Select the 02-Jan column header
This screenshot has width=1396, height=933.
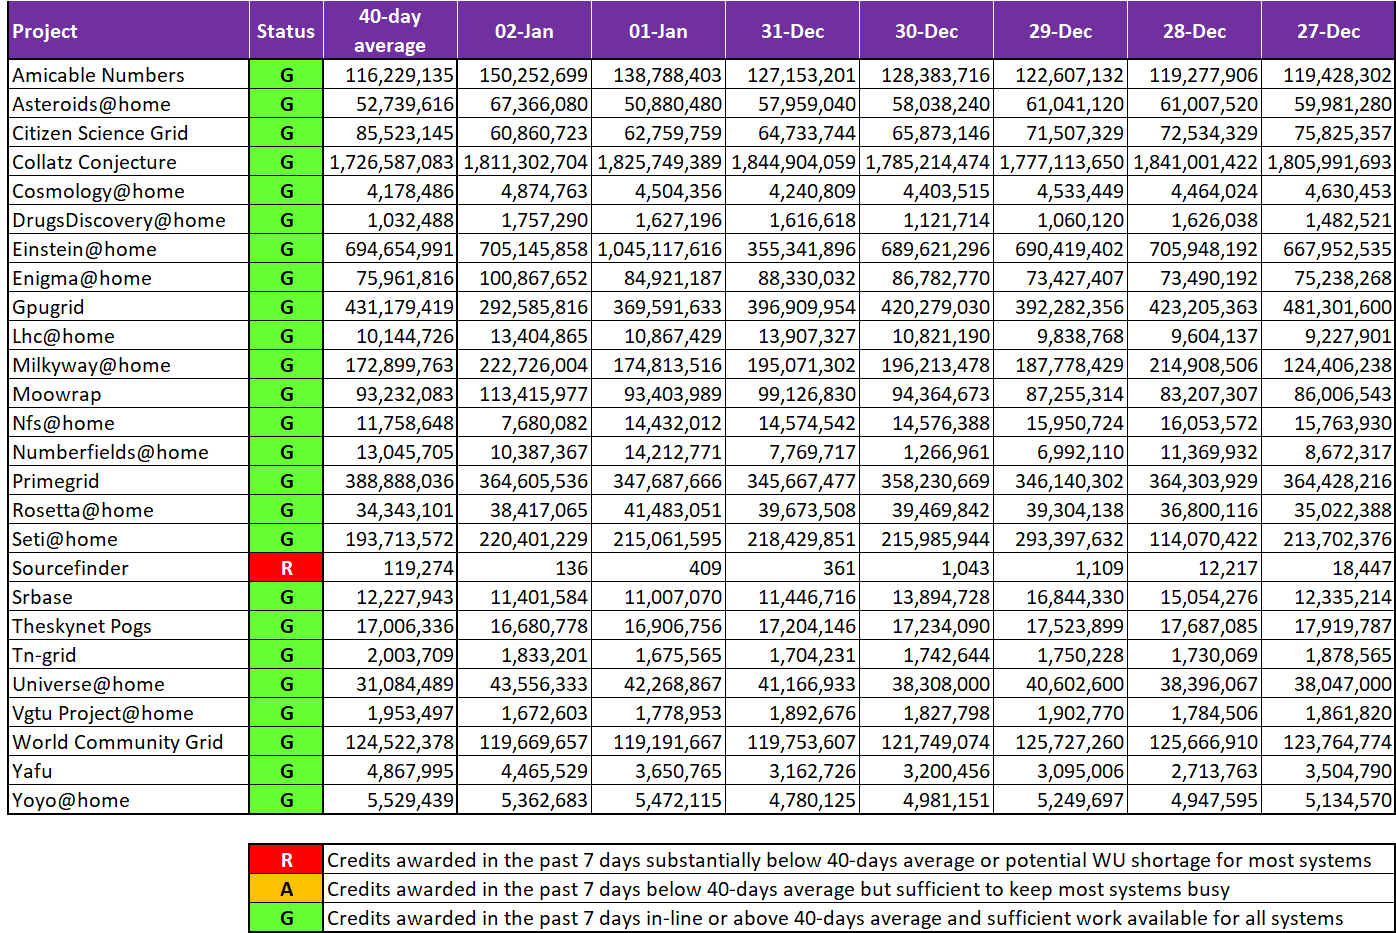coord(524,31)
